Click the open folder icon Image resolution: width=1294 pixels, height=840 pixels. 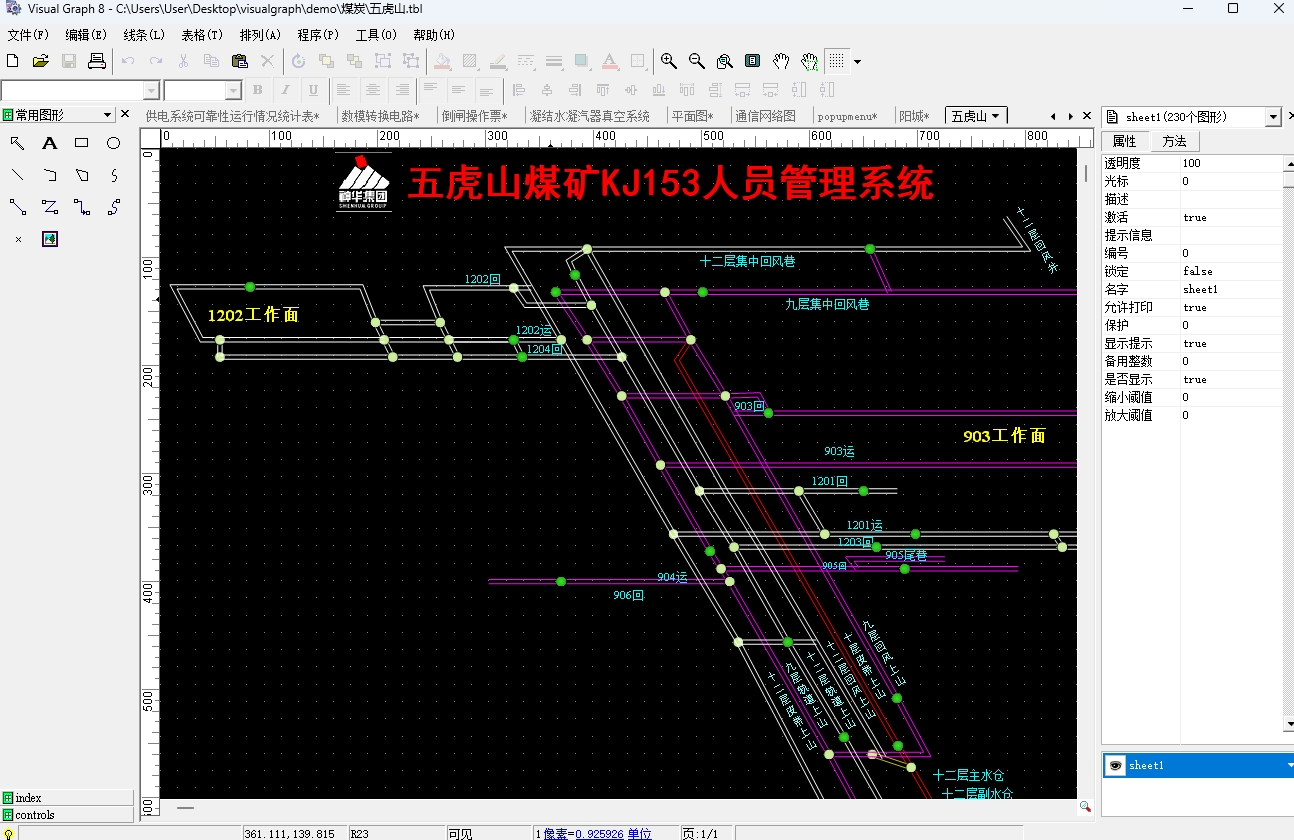coord(41,61)
